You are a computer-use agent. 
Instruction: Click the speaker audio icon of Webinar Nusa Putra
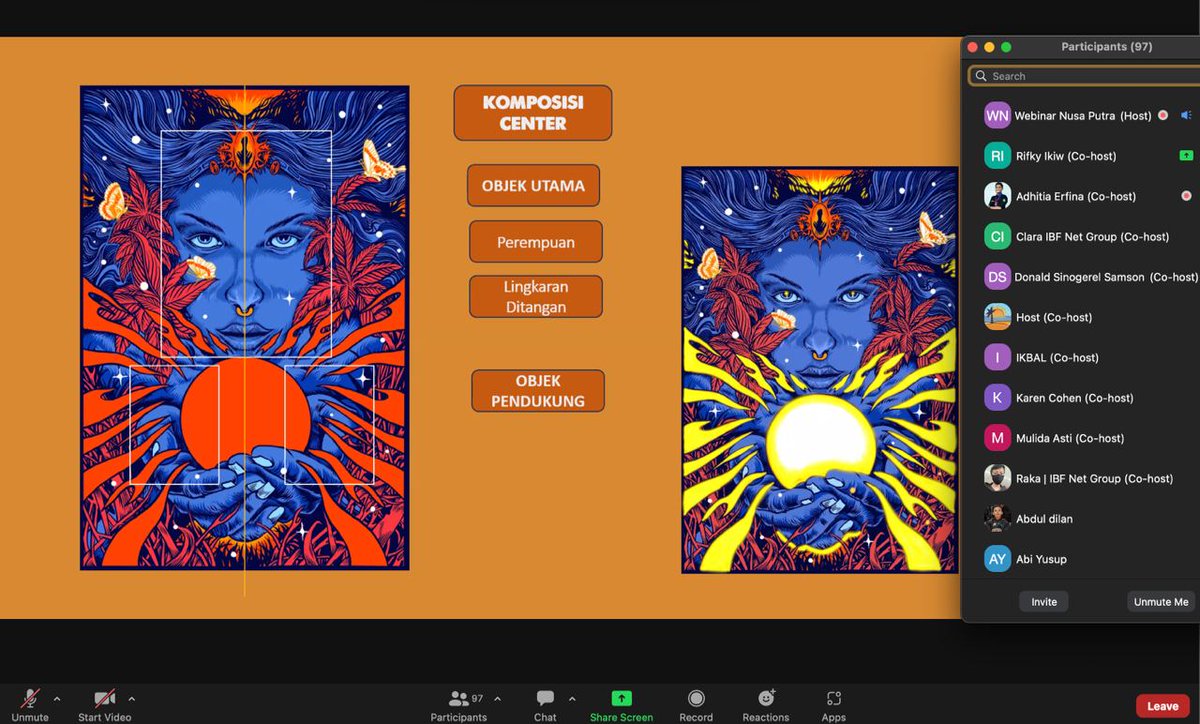pyautogui.click(x=1186, y=116)
